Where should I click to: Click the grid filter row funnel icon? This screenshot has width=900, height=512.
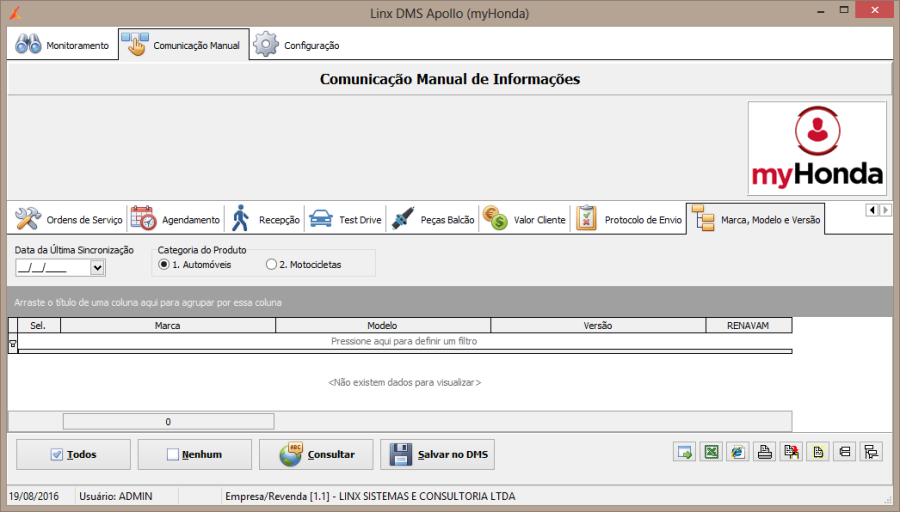13,344
